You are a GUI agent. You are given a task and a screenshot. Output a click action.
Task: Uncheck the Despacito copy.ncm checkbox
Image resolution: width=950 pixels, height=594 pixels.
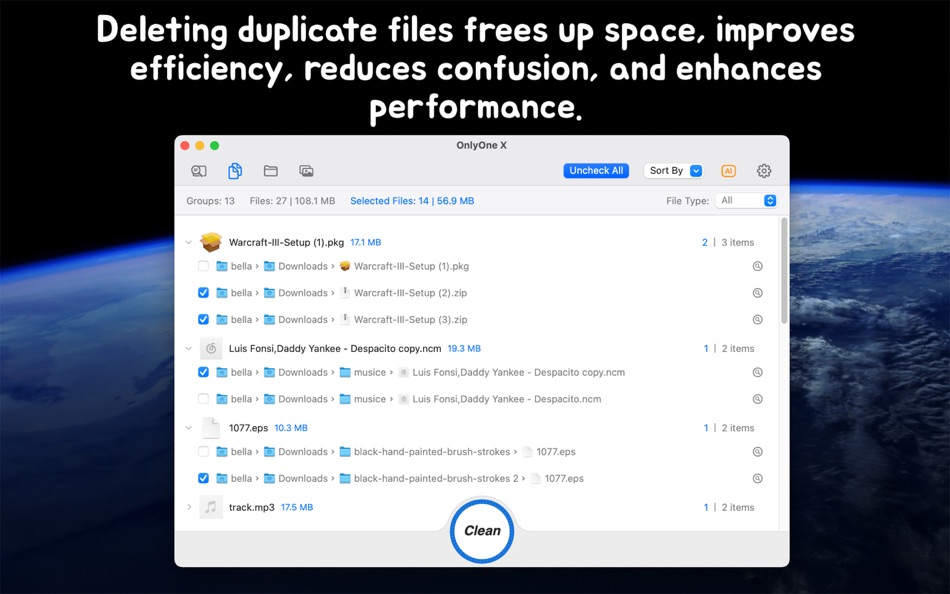[x=204, y=372]
